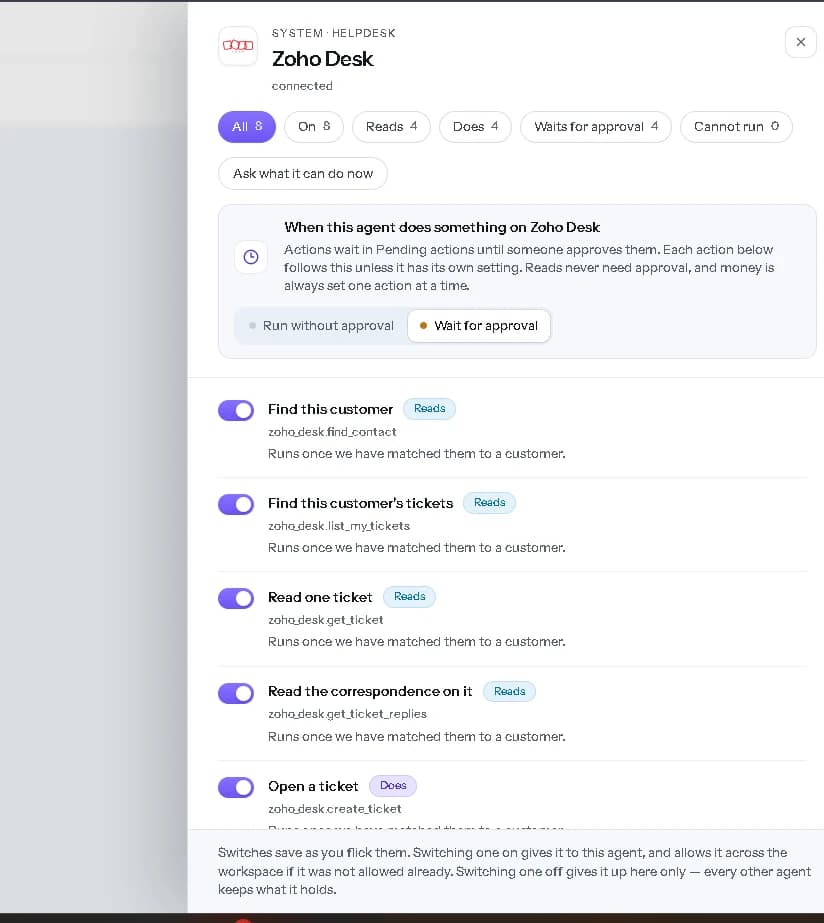Click the text zoho_desk.get_ticket_replies

pos(347,714)
